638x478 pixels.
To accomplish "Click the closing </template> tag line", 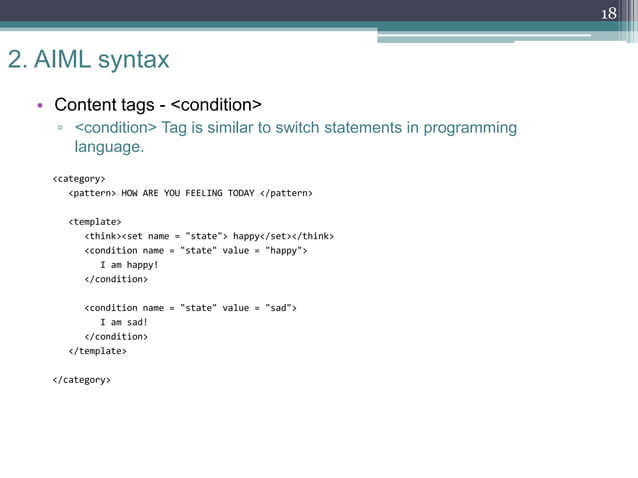I will (x=98, y=351).
